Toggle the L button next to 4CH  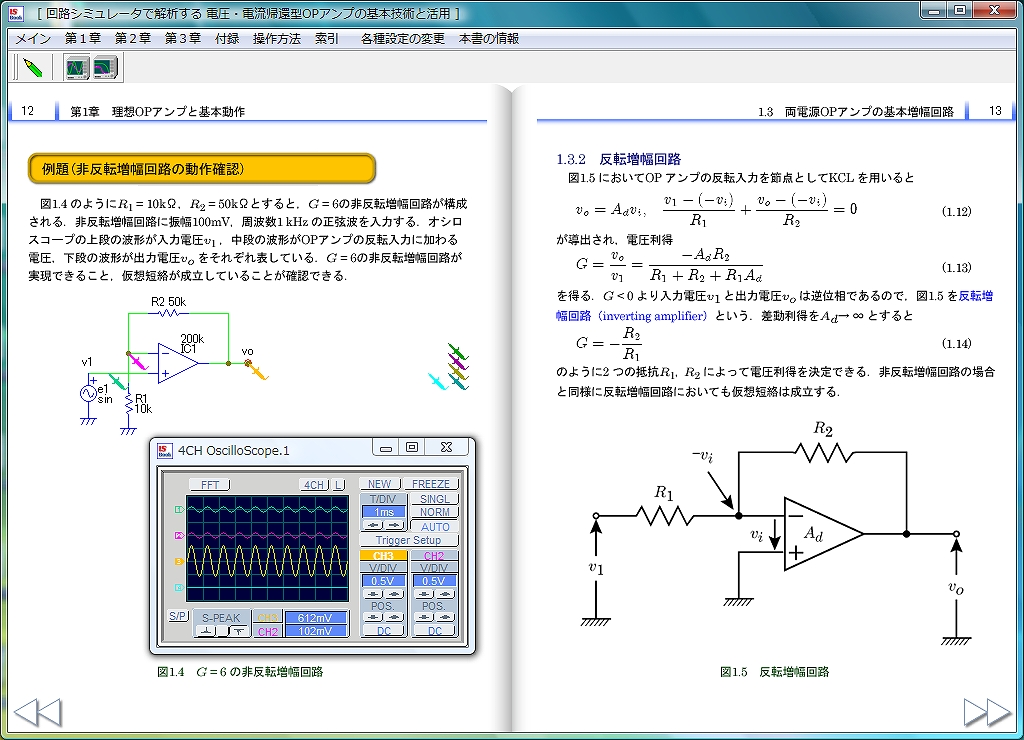pos(339,485)
